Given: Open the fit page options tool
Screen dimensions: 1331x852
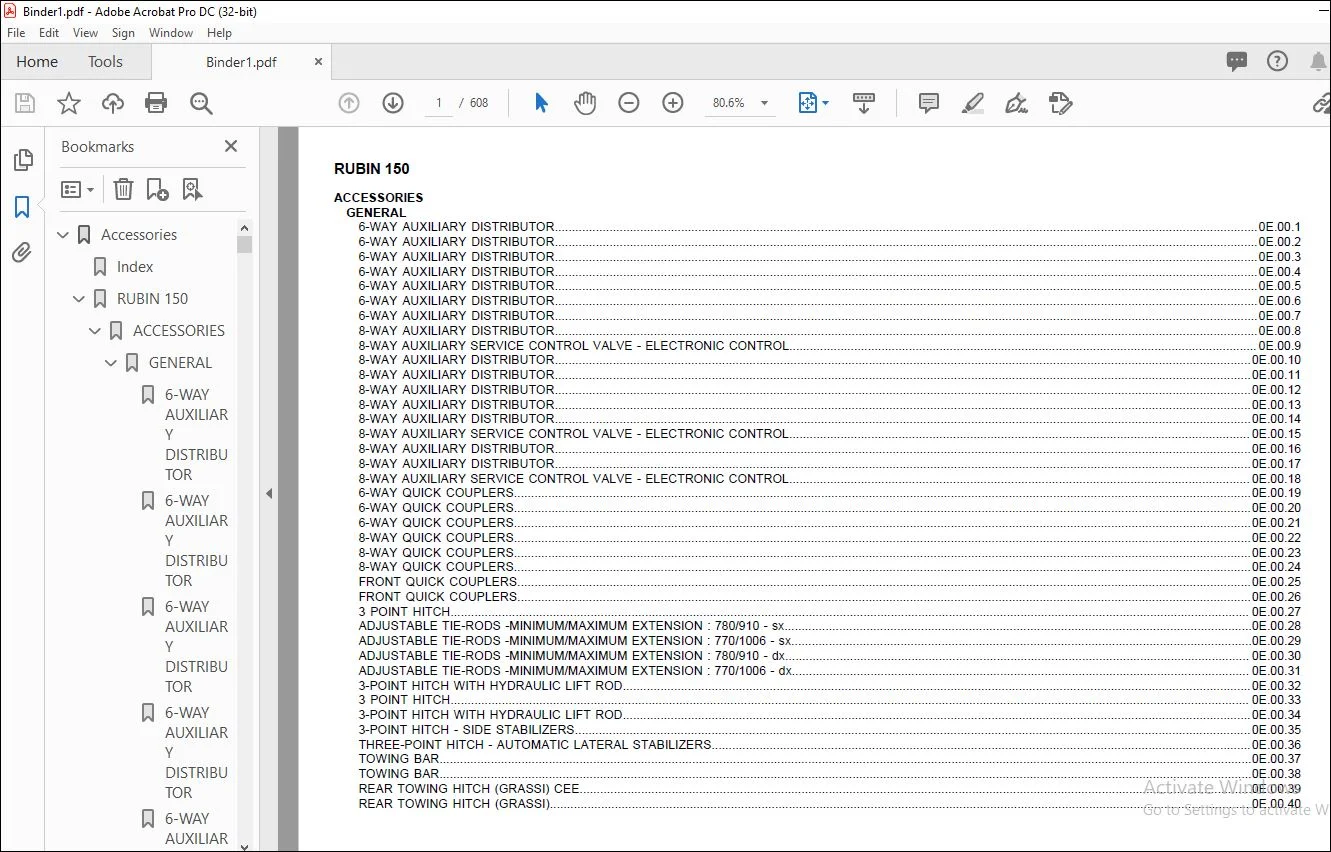Looking at the screenshot, I should click(x=813, y=103).
